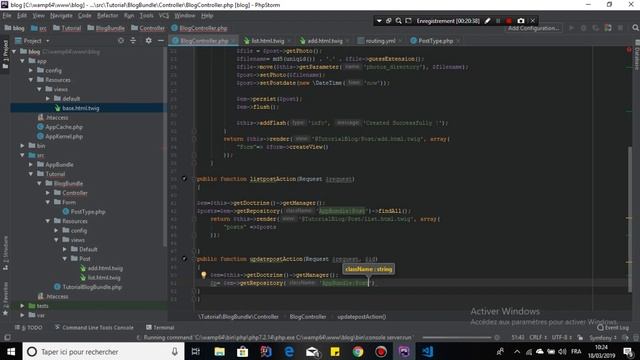Open the Project panel settings gear
The height and width of the screenshot is (360, 640).
click(x=149, y=41)
